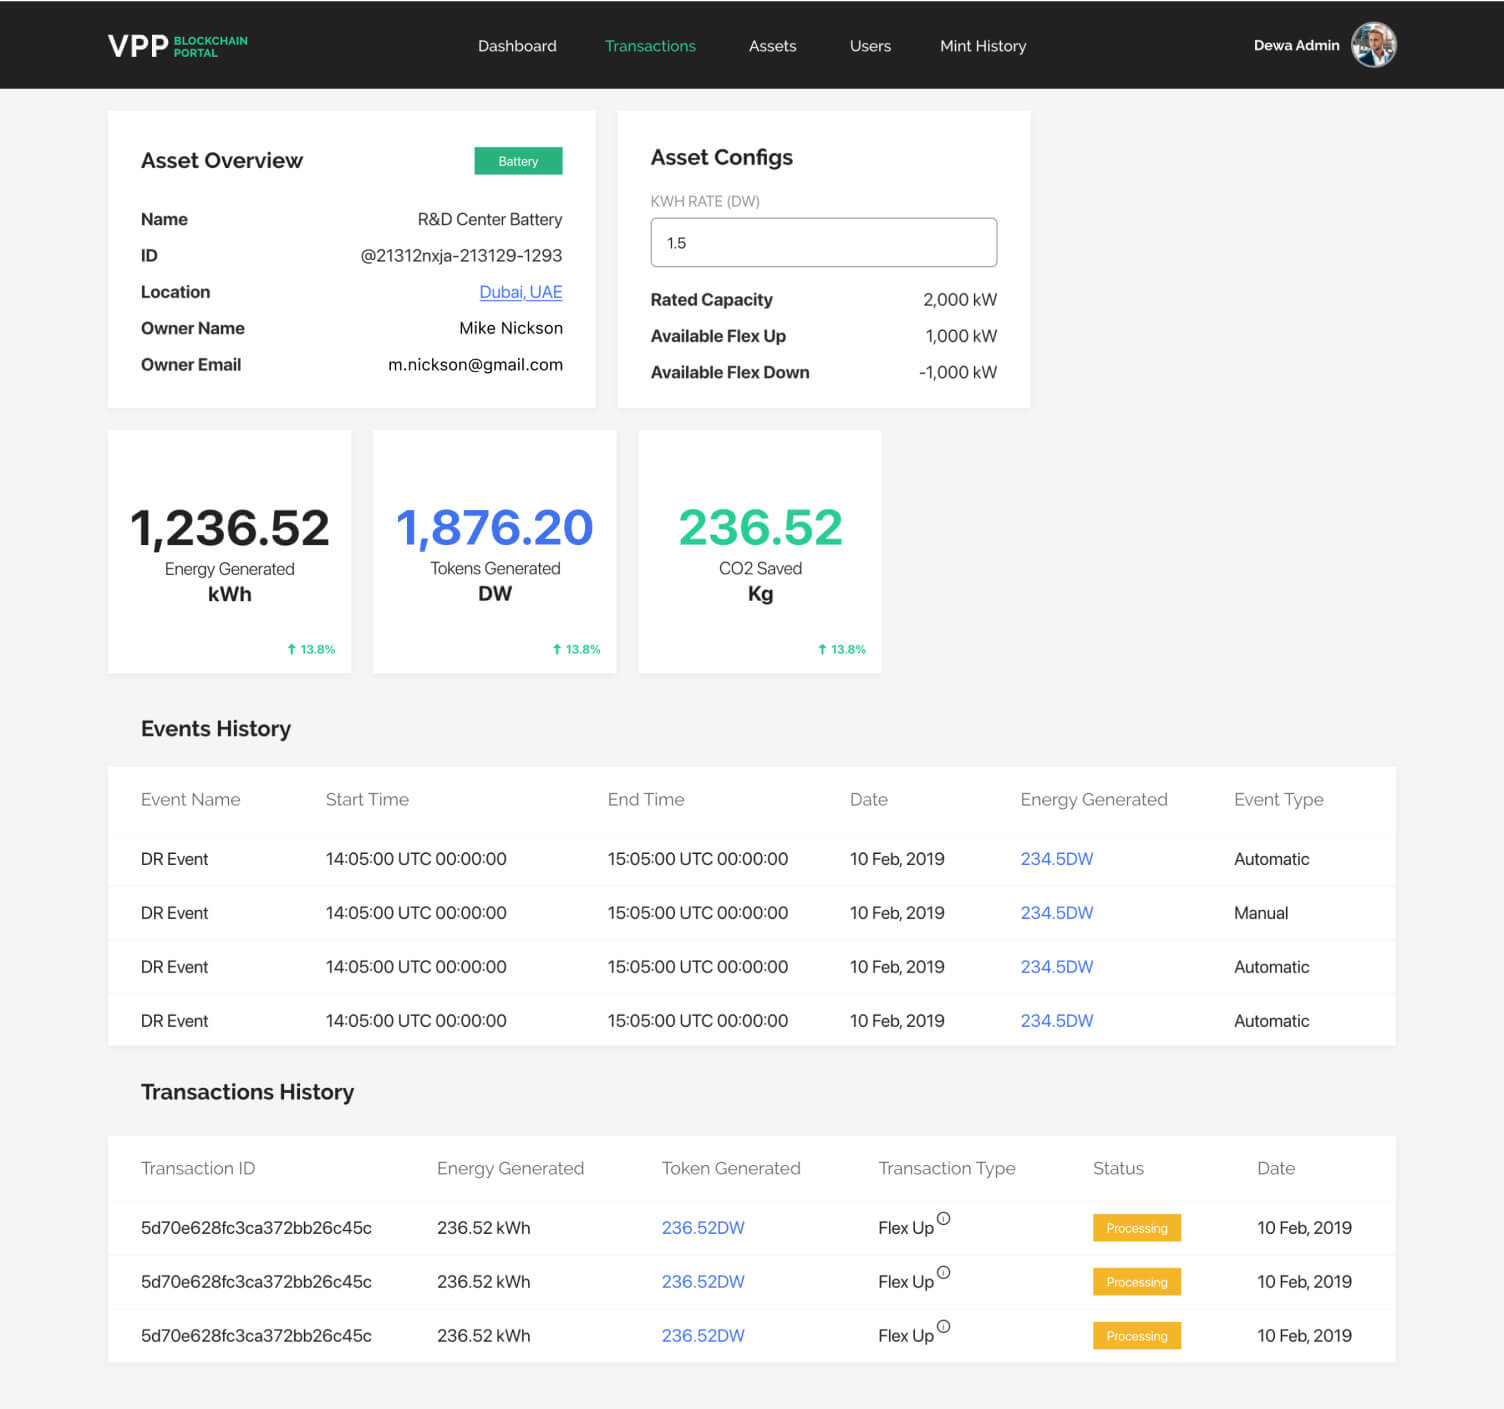Click the green Battery badge

coord(518,161)
